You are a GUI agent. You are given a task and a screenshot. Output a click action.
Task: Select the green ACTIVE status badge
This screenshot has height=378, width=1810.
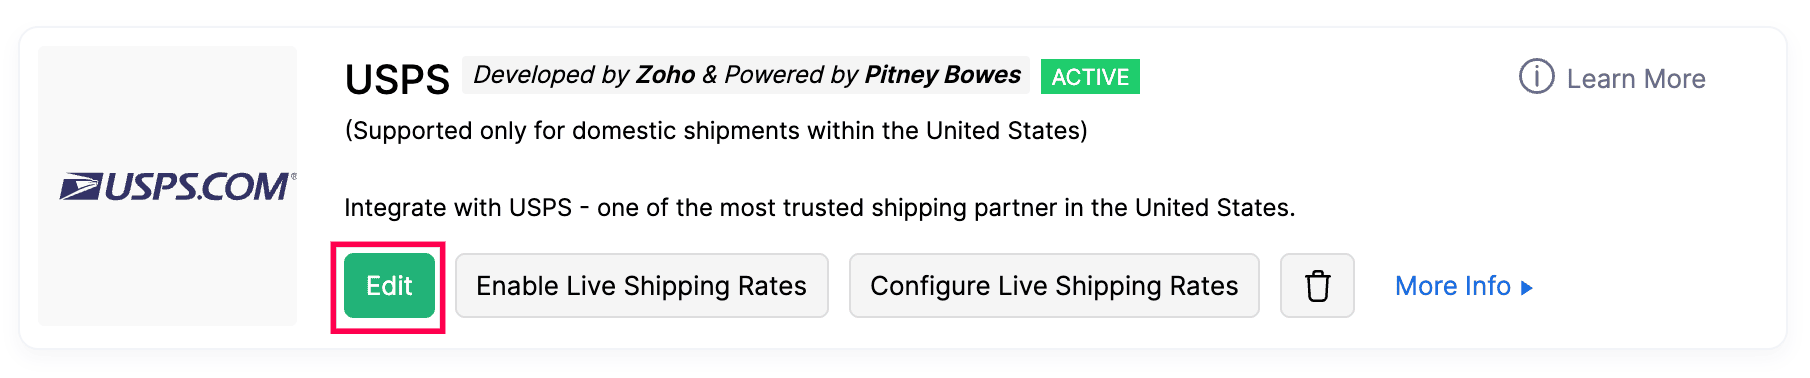click(x=1090, y=77)
